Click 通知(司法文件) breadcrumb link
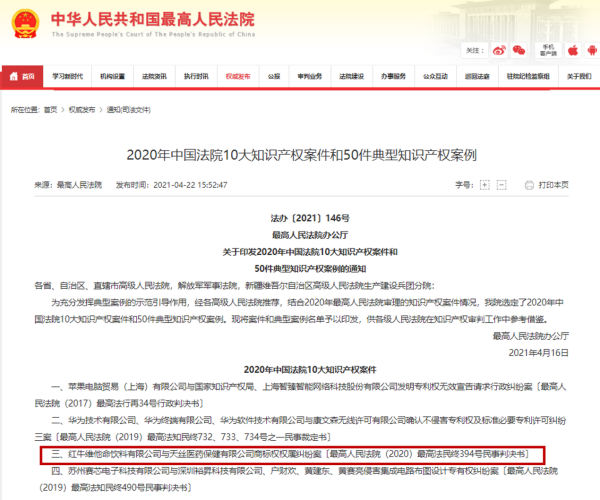 point(130,109)
